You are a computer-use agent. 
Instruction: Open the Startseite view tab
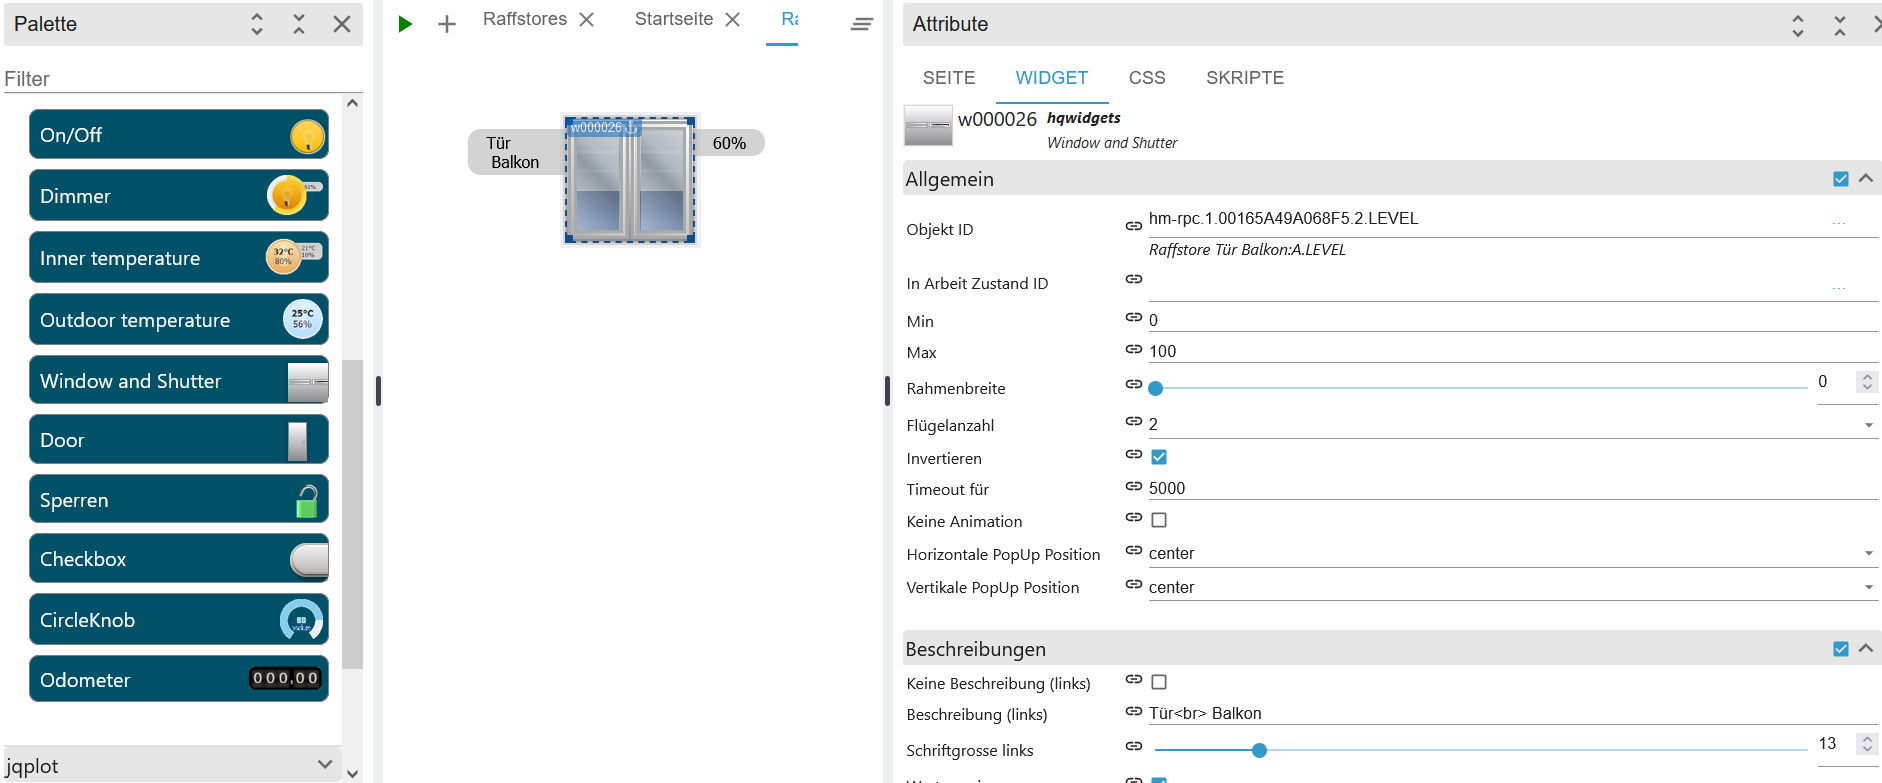(673, 19)
